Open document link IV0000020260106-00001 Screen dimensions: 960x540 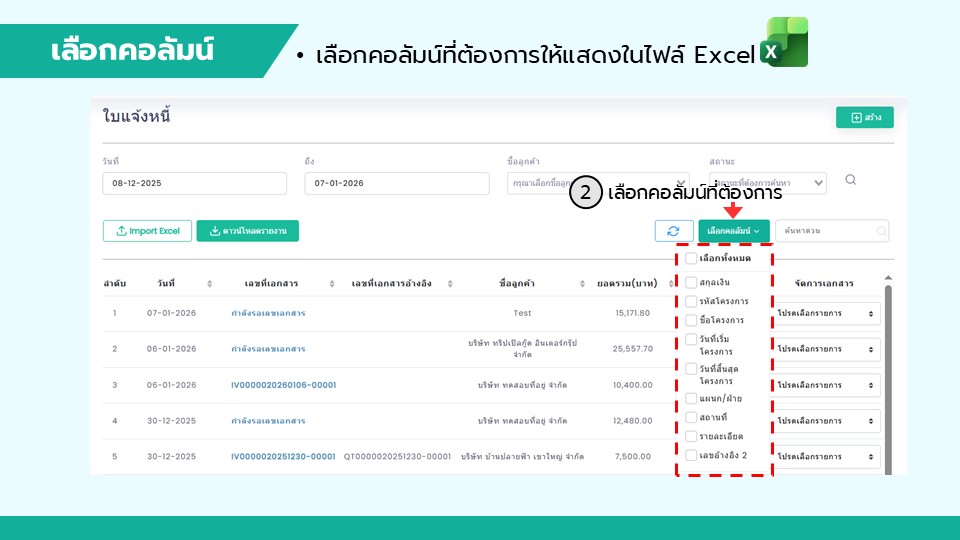pos(283,385)
